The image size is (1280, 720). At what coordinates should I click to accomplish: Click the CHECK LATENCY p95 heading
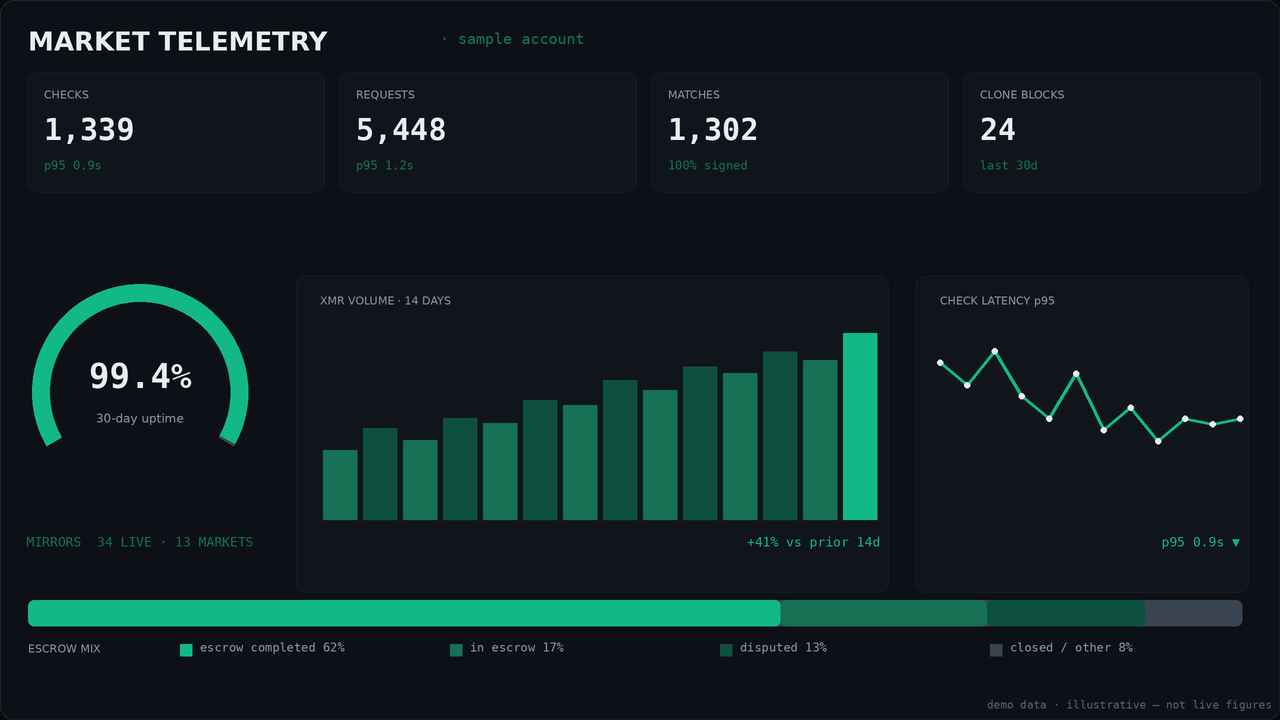pos(997,301)
